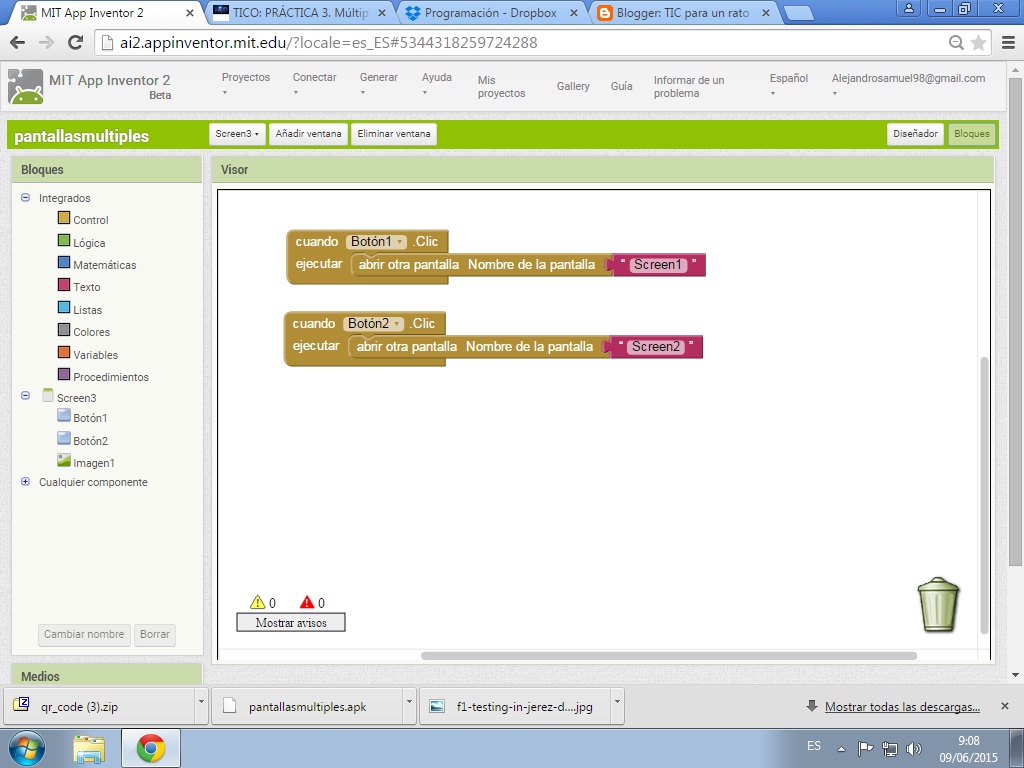
Task: Click the viewer horizontal scrollbar
Action: point(669,656)
